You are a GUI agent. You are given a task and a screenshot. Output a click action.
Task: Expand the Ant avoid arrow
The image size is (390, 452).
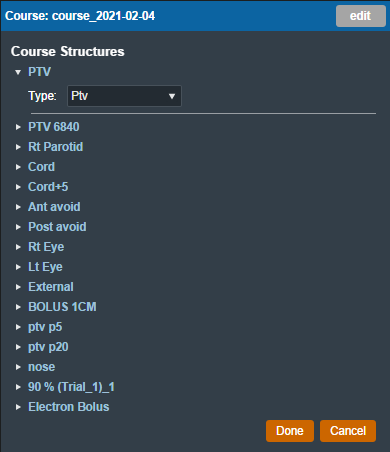coord(18,207)
